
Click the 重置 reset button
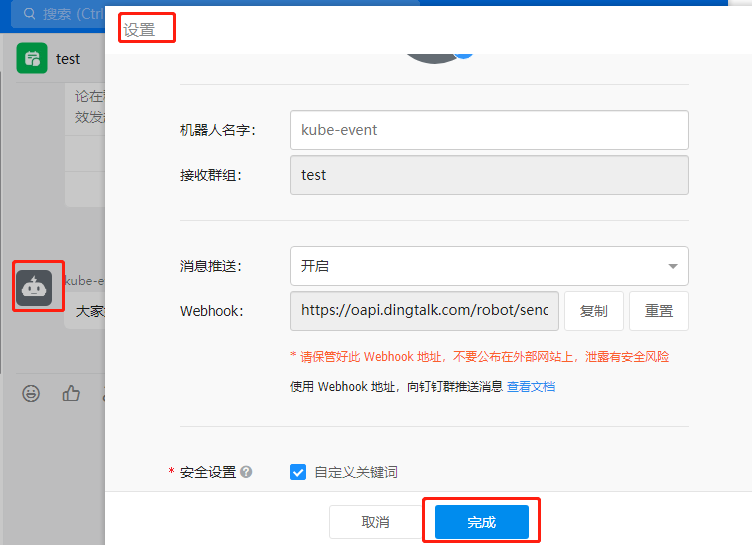pos(659,311)
